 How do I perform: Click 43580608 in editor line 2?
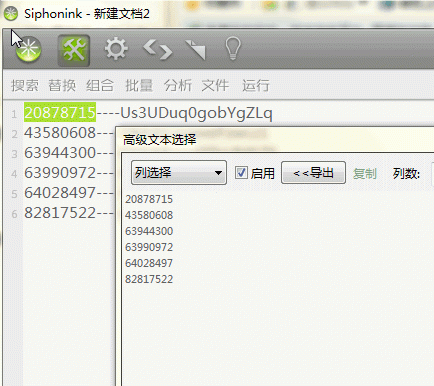pos(60,133)
